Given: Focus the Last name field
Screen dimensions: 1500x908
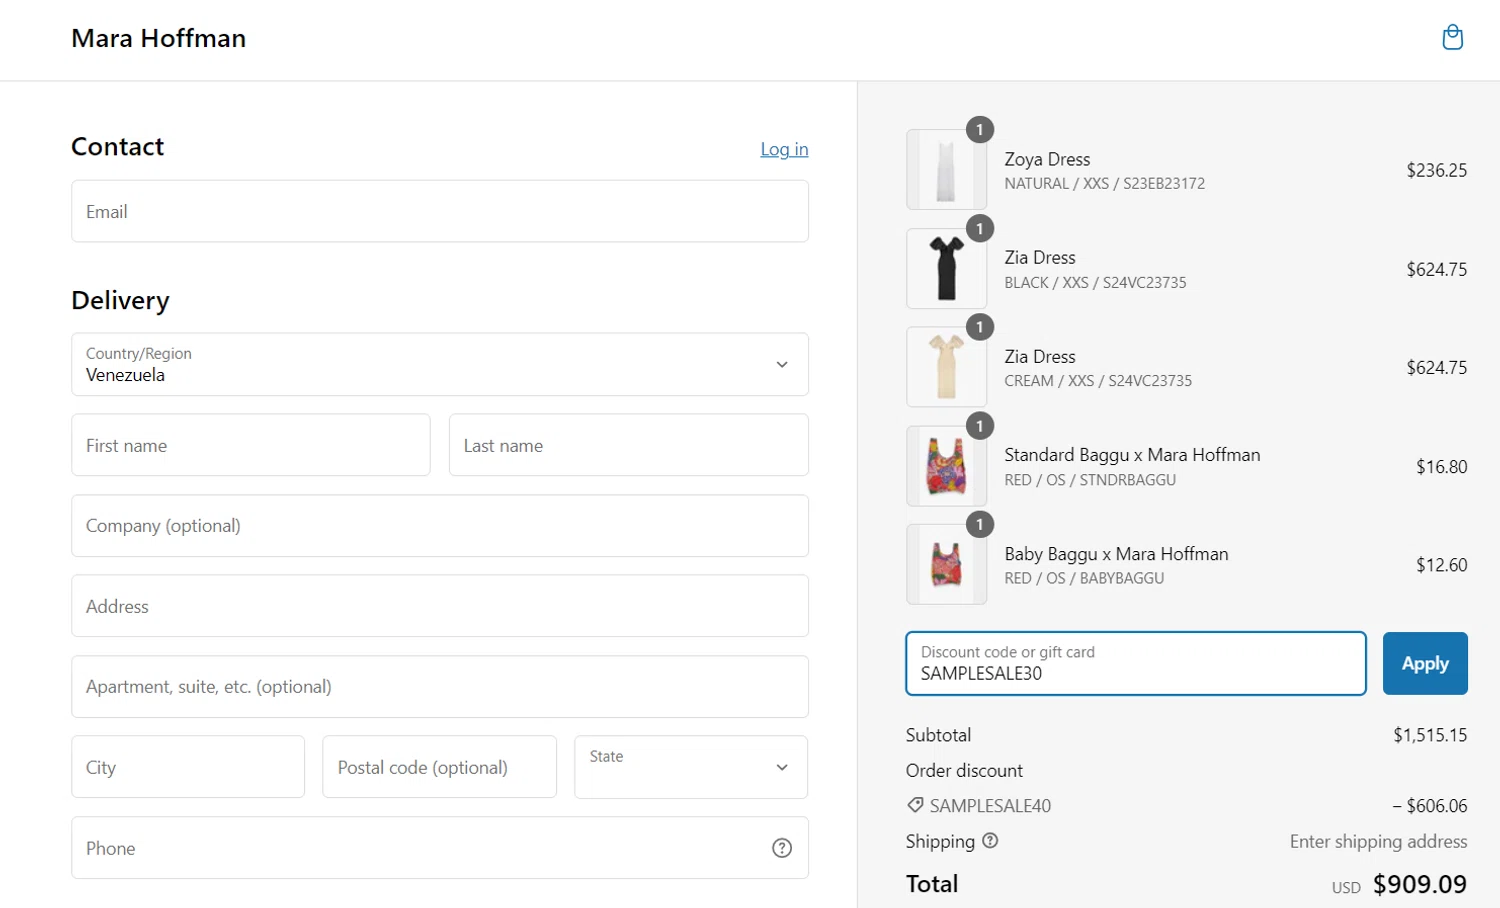Looking at the screenshot, I should (629, 445).
